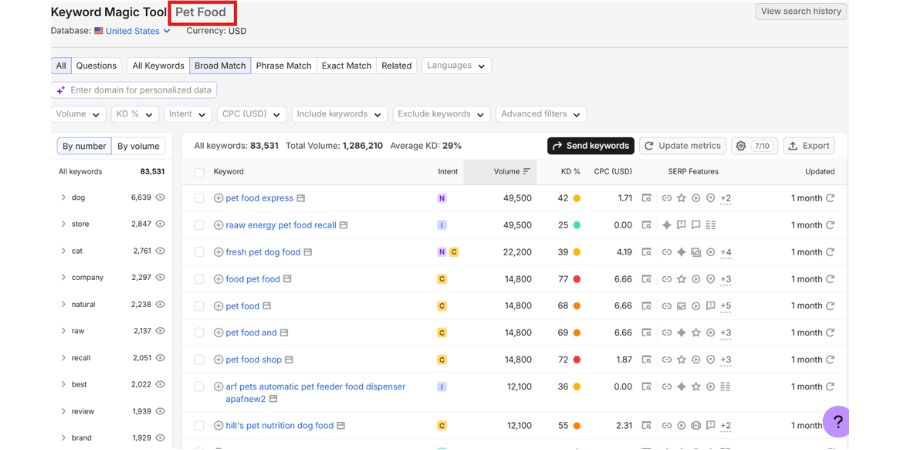Open the Exclude keywords dropdown

[x=441, y=114]
